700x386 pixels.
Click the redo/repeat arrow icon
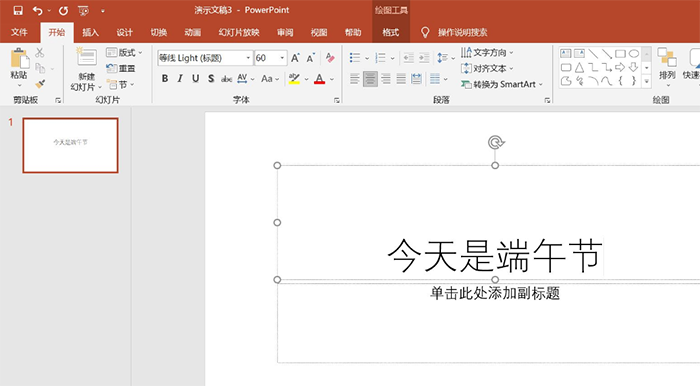63,10
